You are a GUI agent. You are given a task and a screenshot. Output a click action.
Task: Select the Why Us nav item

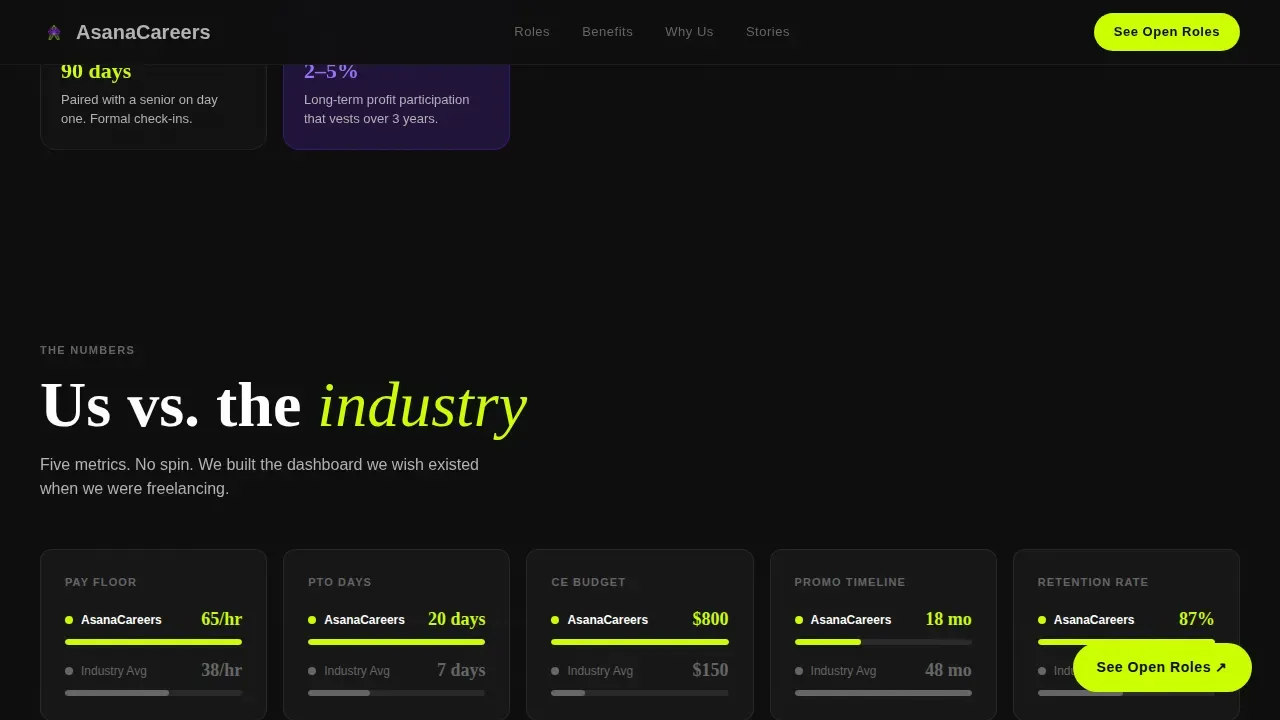click(x=689, y=32)
